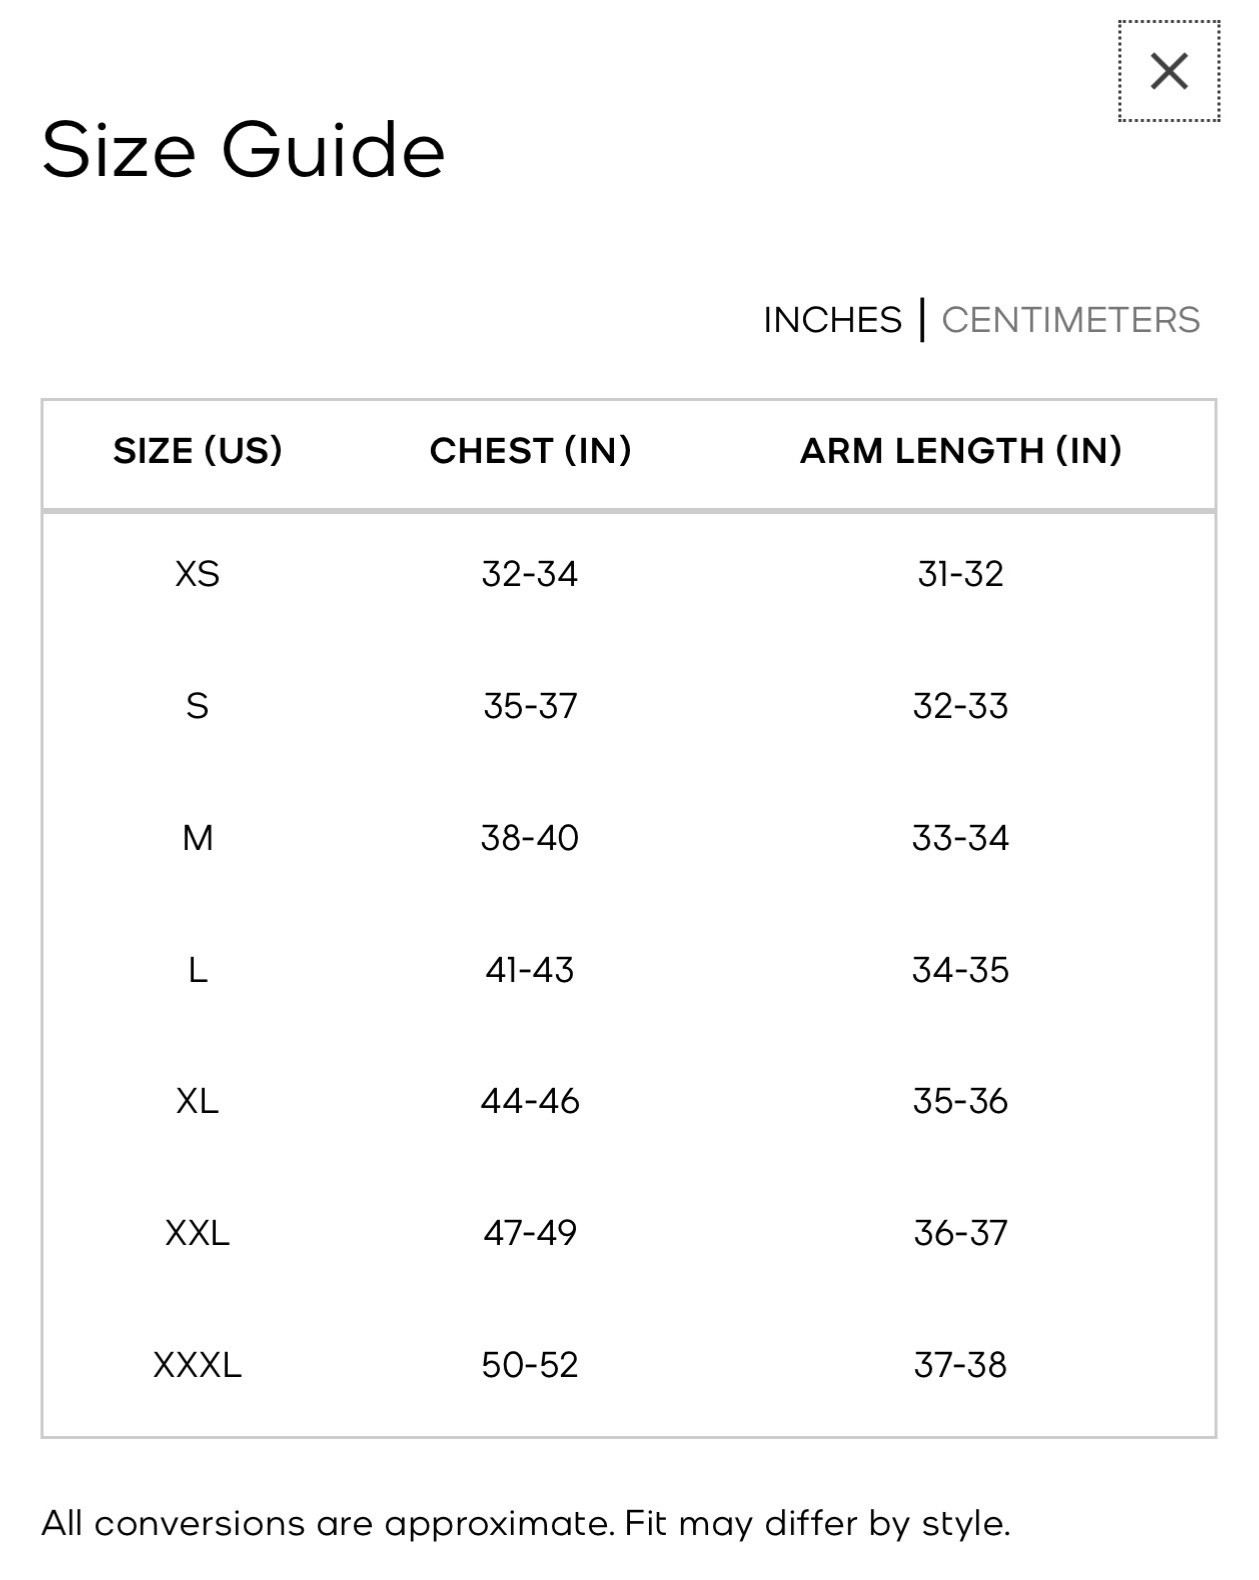Viewport: 1259px width, 1580px height.
Task: Select the XXL size row label
Action: 198,1233
